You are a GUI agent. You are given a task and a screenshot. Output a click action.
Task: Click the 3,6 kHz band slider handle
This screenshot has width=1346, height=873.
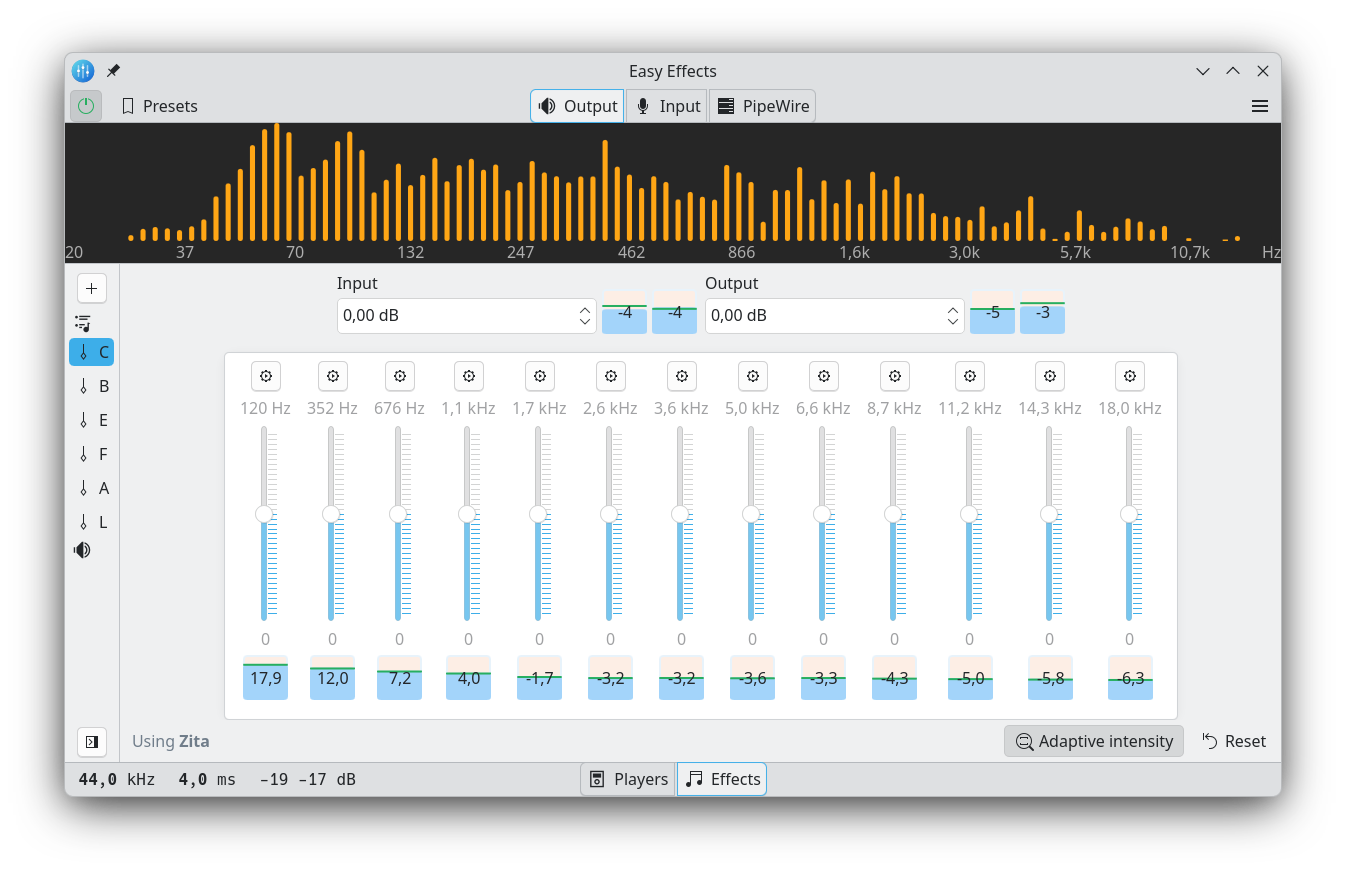pyautogui.click(x=680, y=514)
